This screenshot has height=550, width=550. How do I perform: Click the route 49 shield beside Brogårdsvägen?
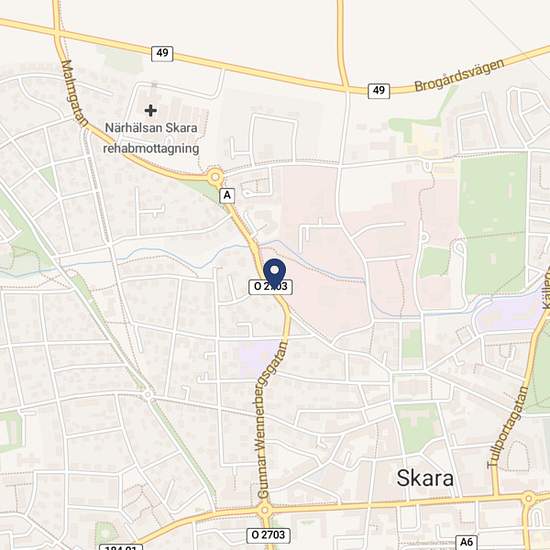379,90
